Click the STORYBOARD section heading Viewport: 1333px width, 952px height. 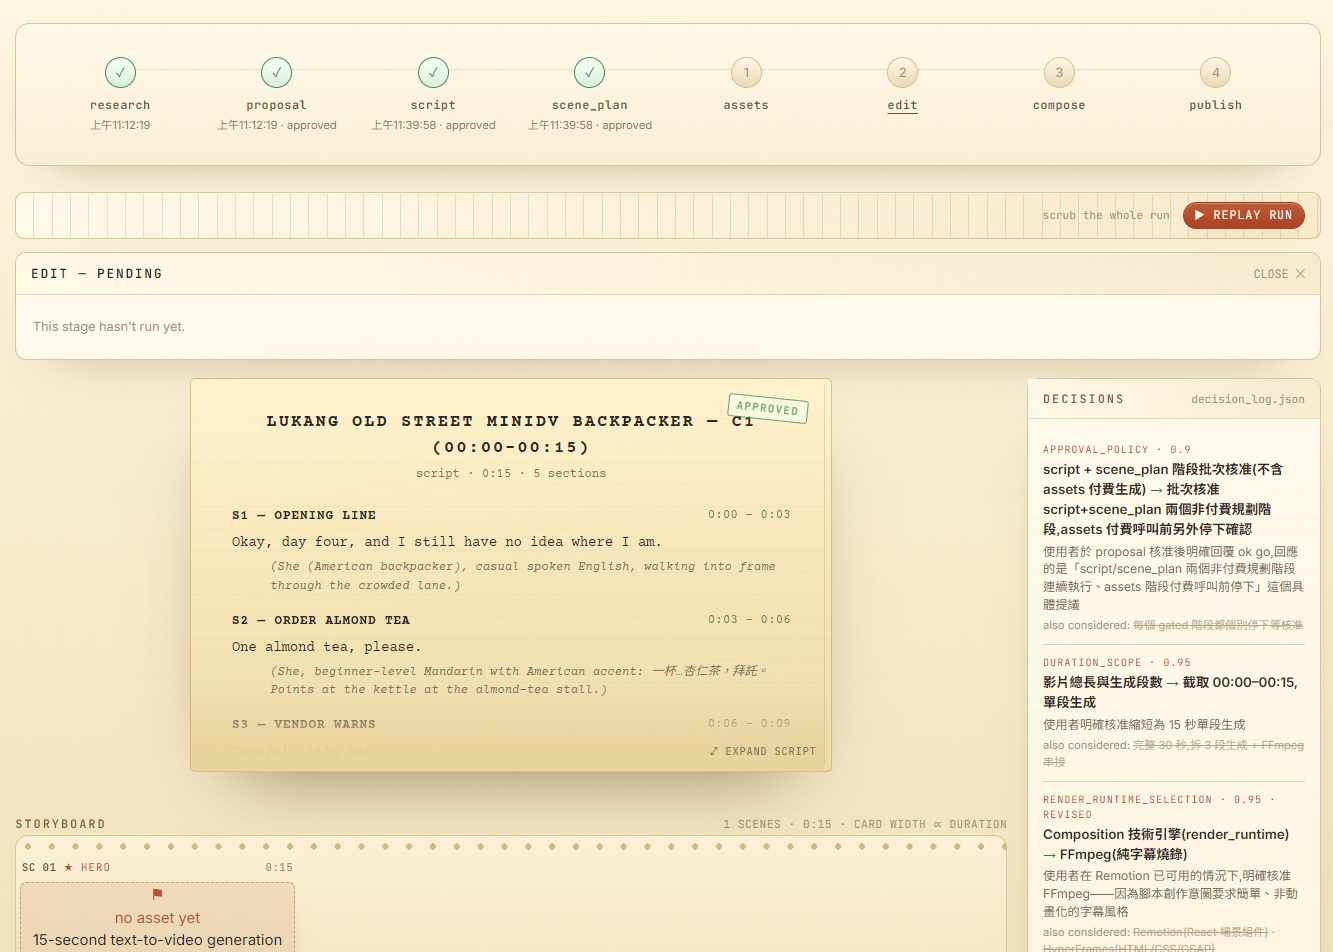tap(60, 824)
